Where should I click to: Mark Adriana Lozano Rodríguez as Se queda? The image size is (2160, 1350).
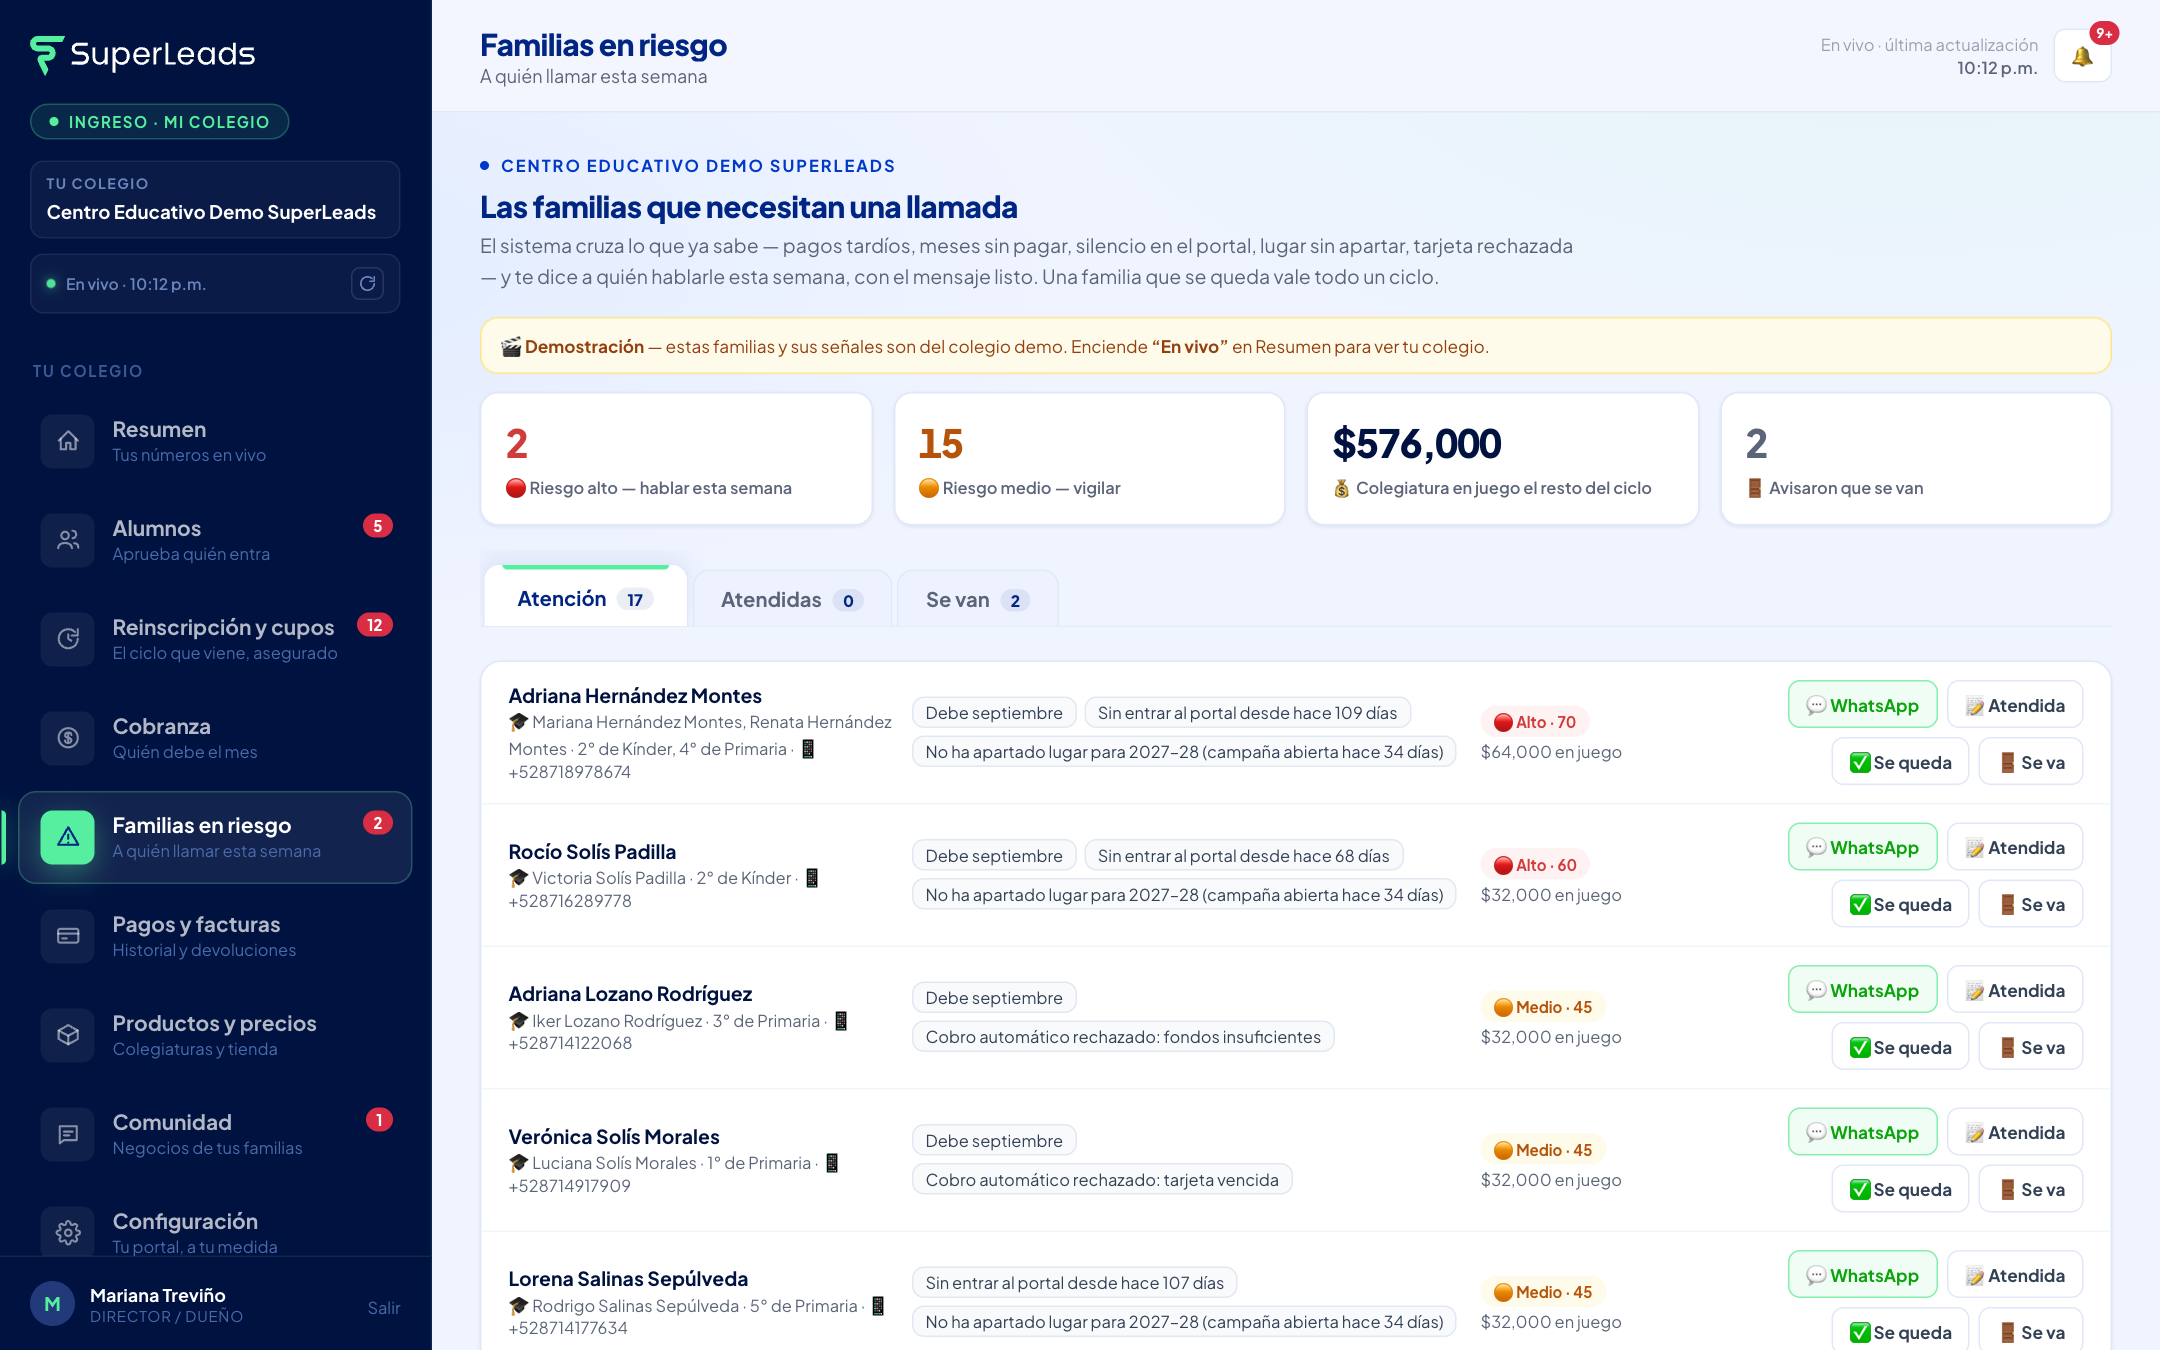coord(1900,1047)
